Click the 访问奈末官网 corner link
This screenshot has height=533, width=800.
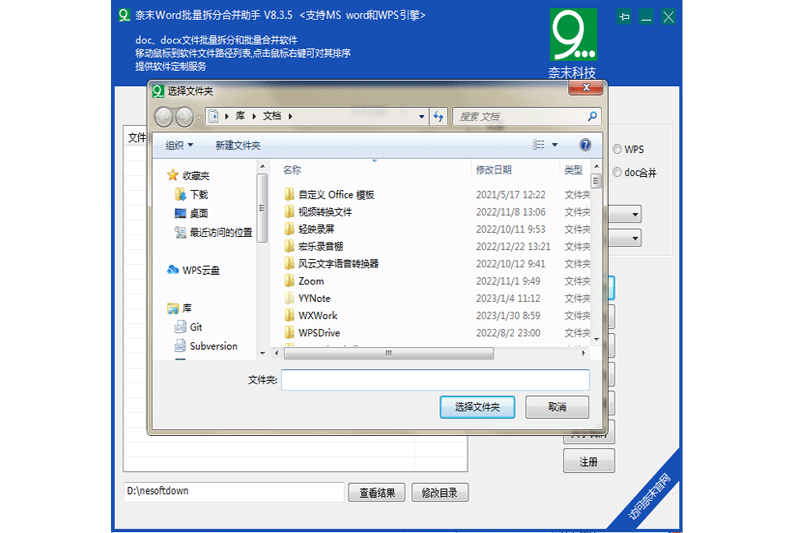click(649, 497)
